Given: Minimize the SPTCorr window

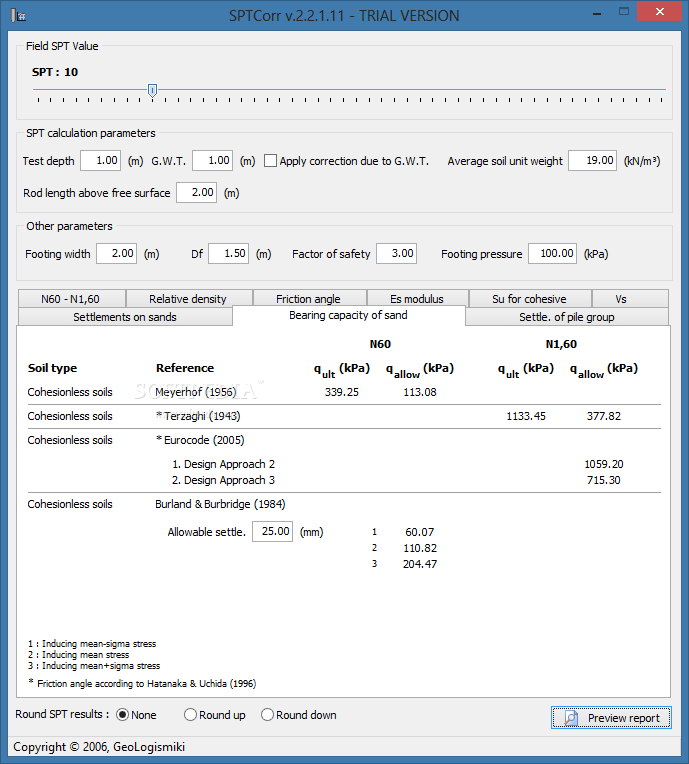Looking at the screenshot, I should (597, 12).
